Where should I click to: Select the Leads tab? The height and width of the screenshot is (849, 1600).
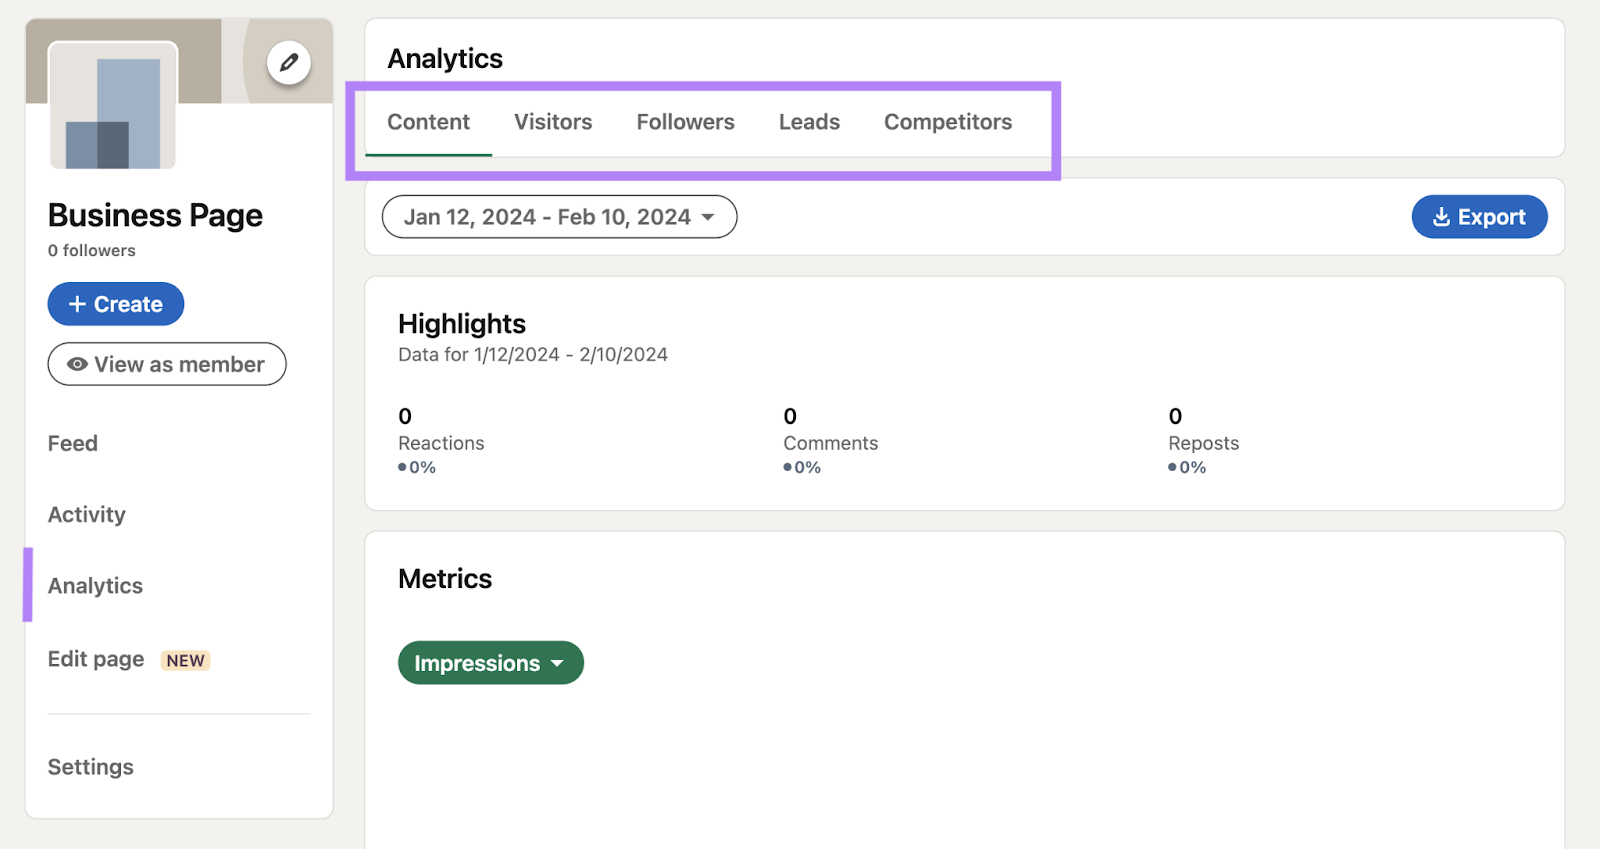pos(809,122)
